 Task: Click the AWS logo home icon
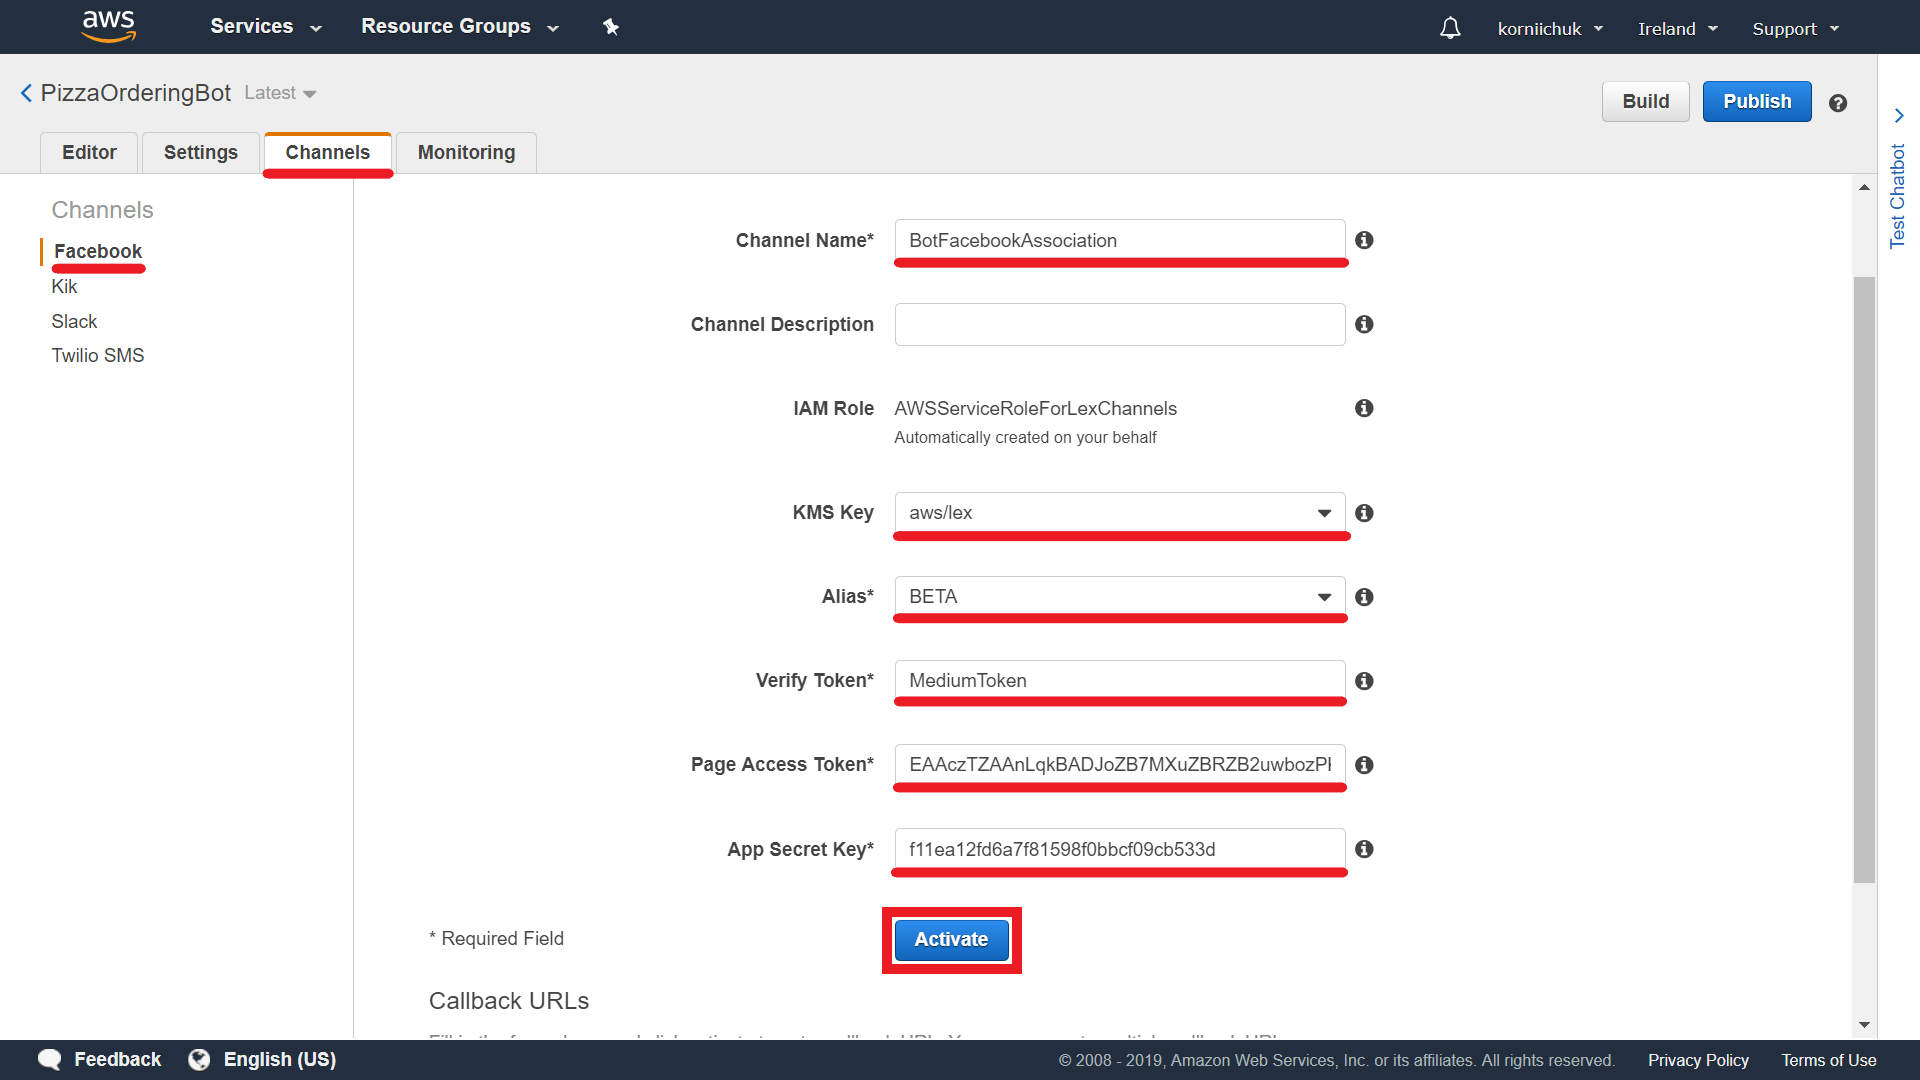[x=108, y=27]
